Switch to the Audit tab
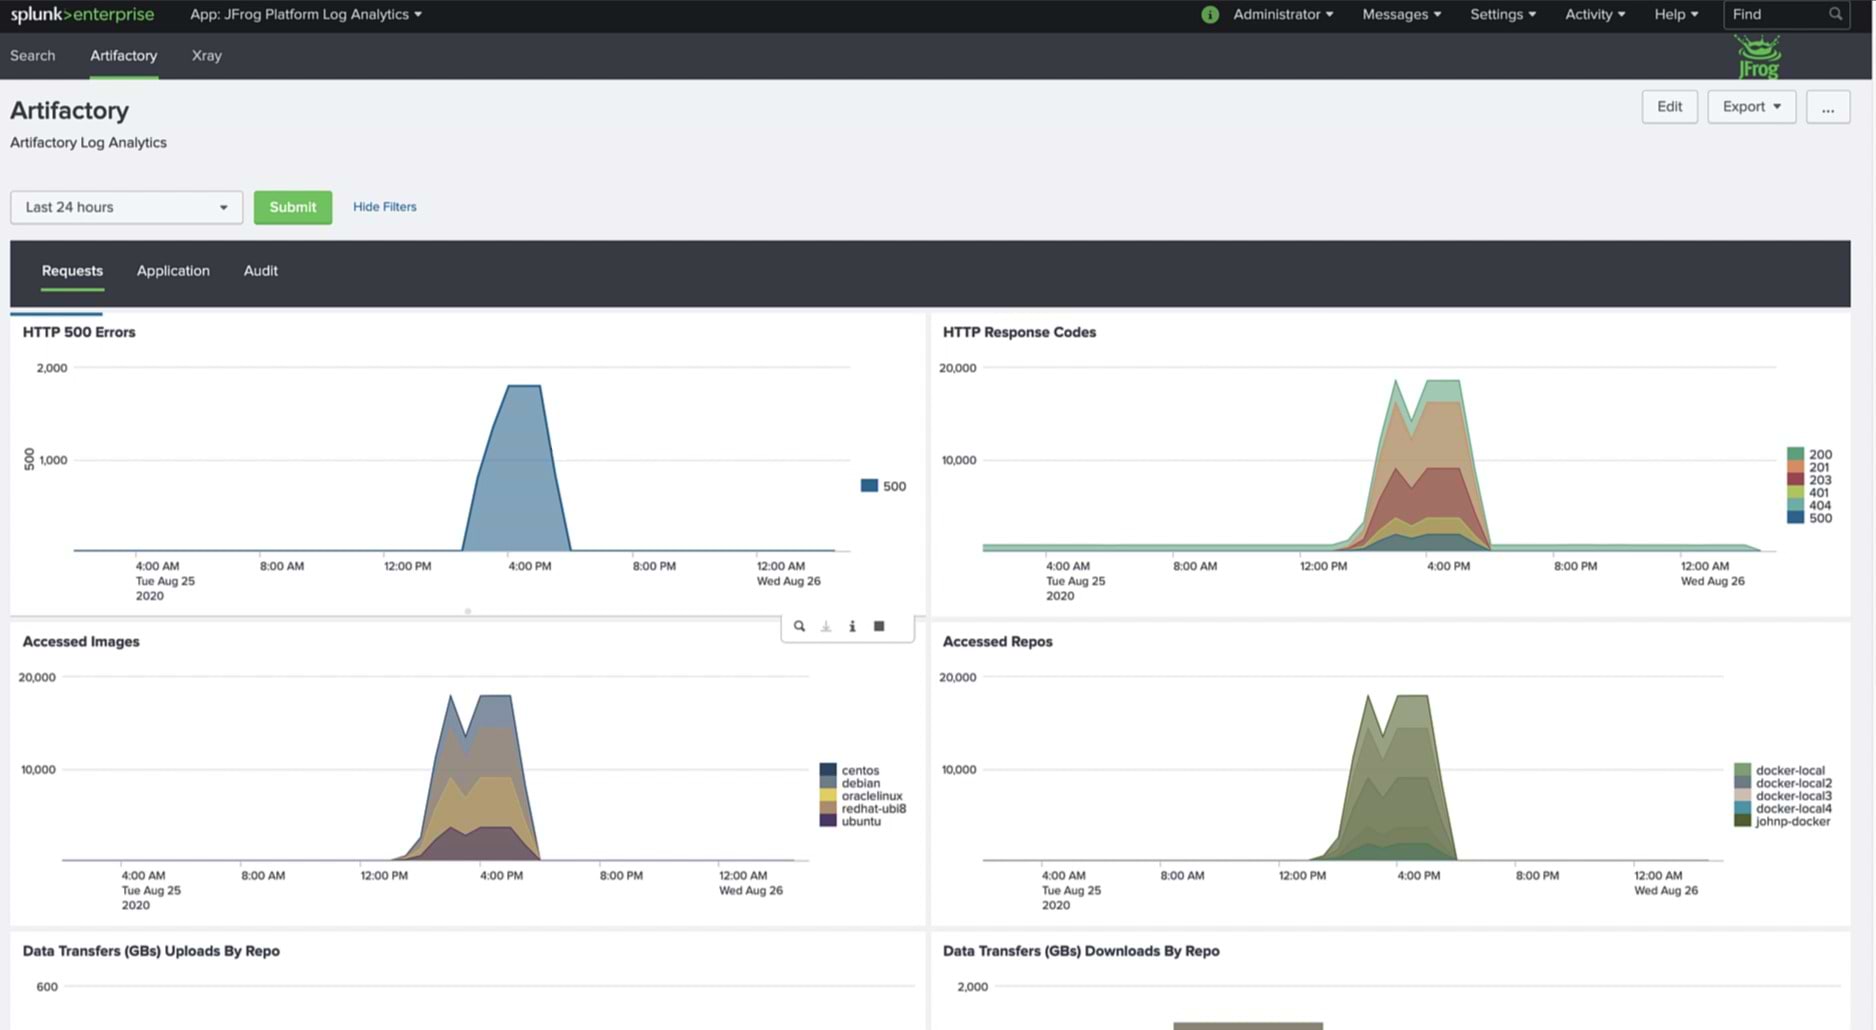The width and height of the screenshot is (1876, 1030). [260, 271]
